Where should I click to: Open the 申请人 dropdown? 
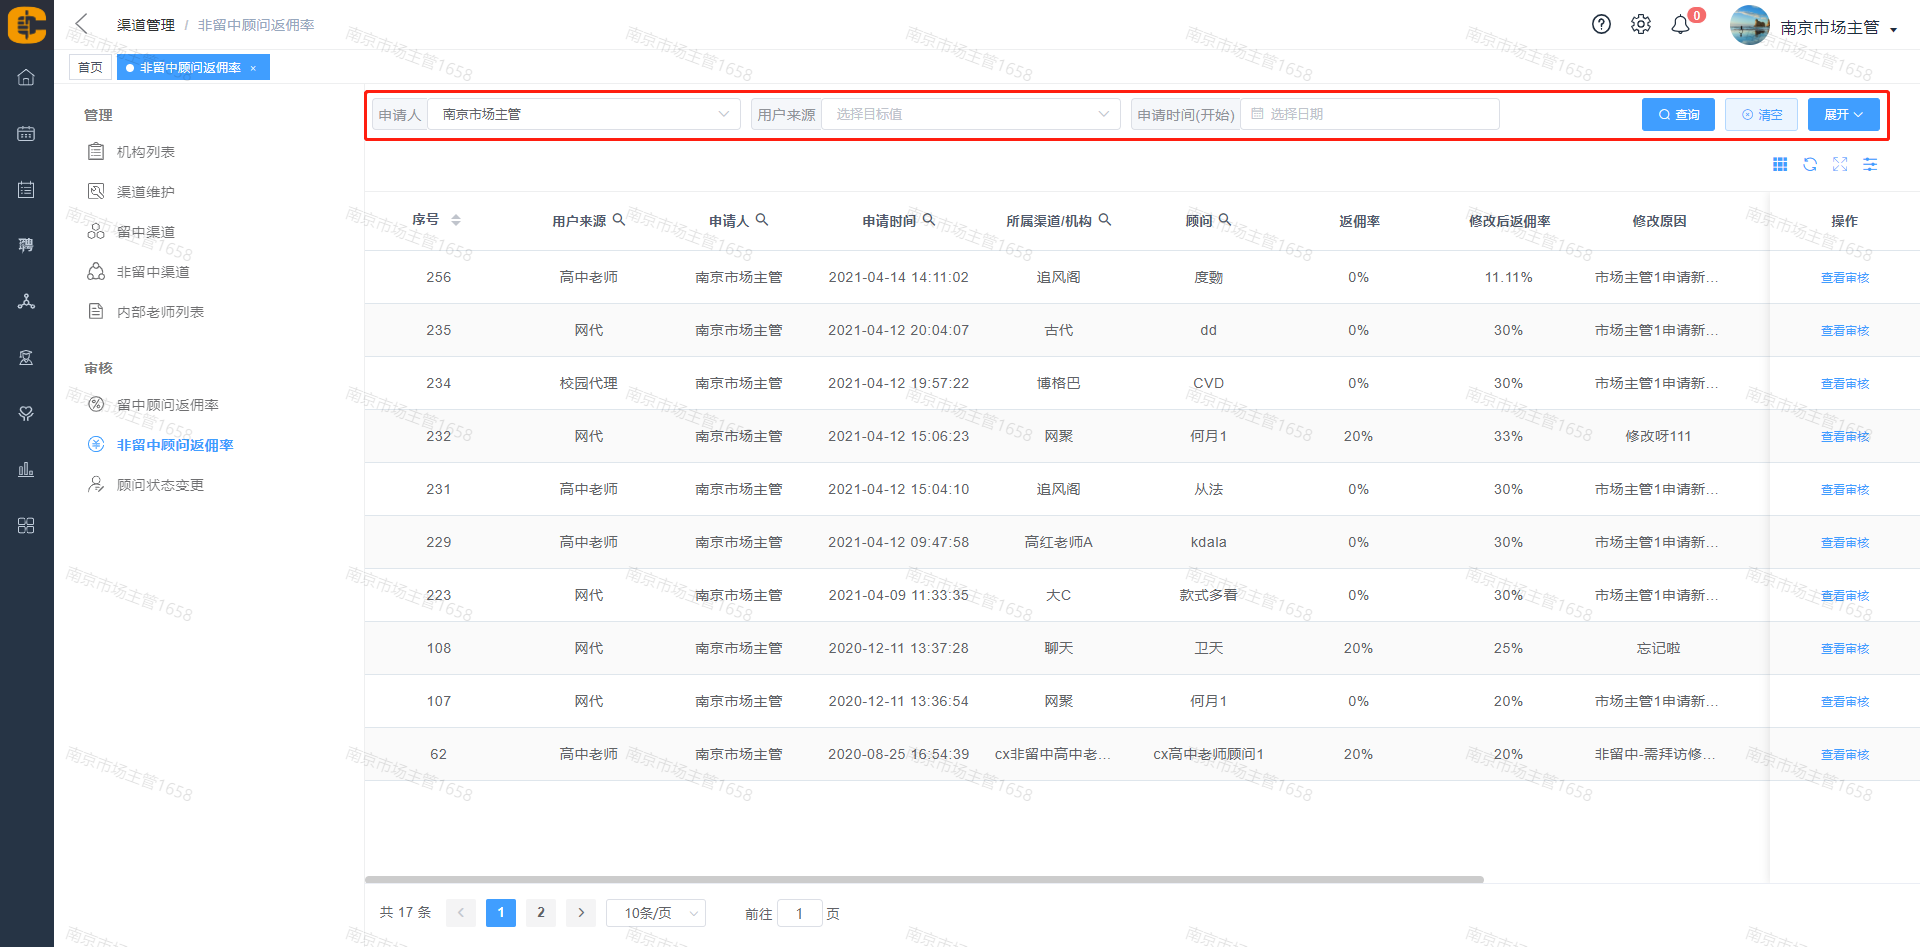584,114
